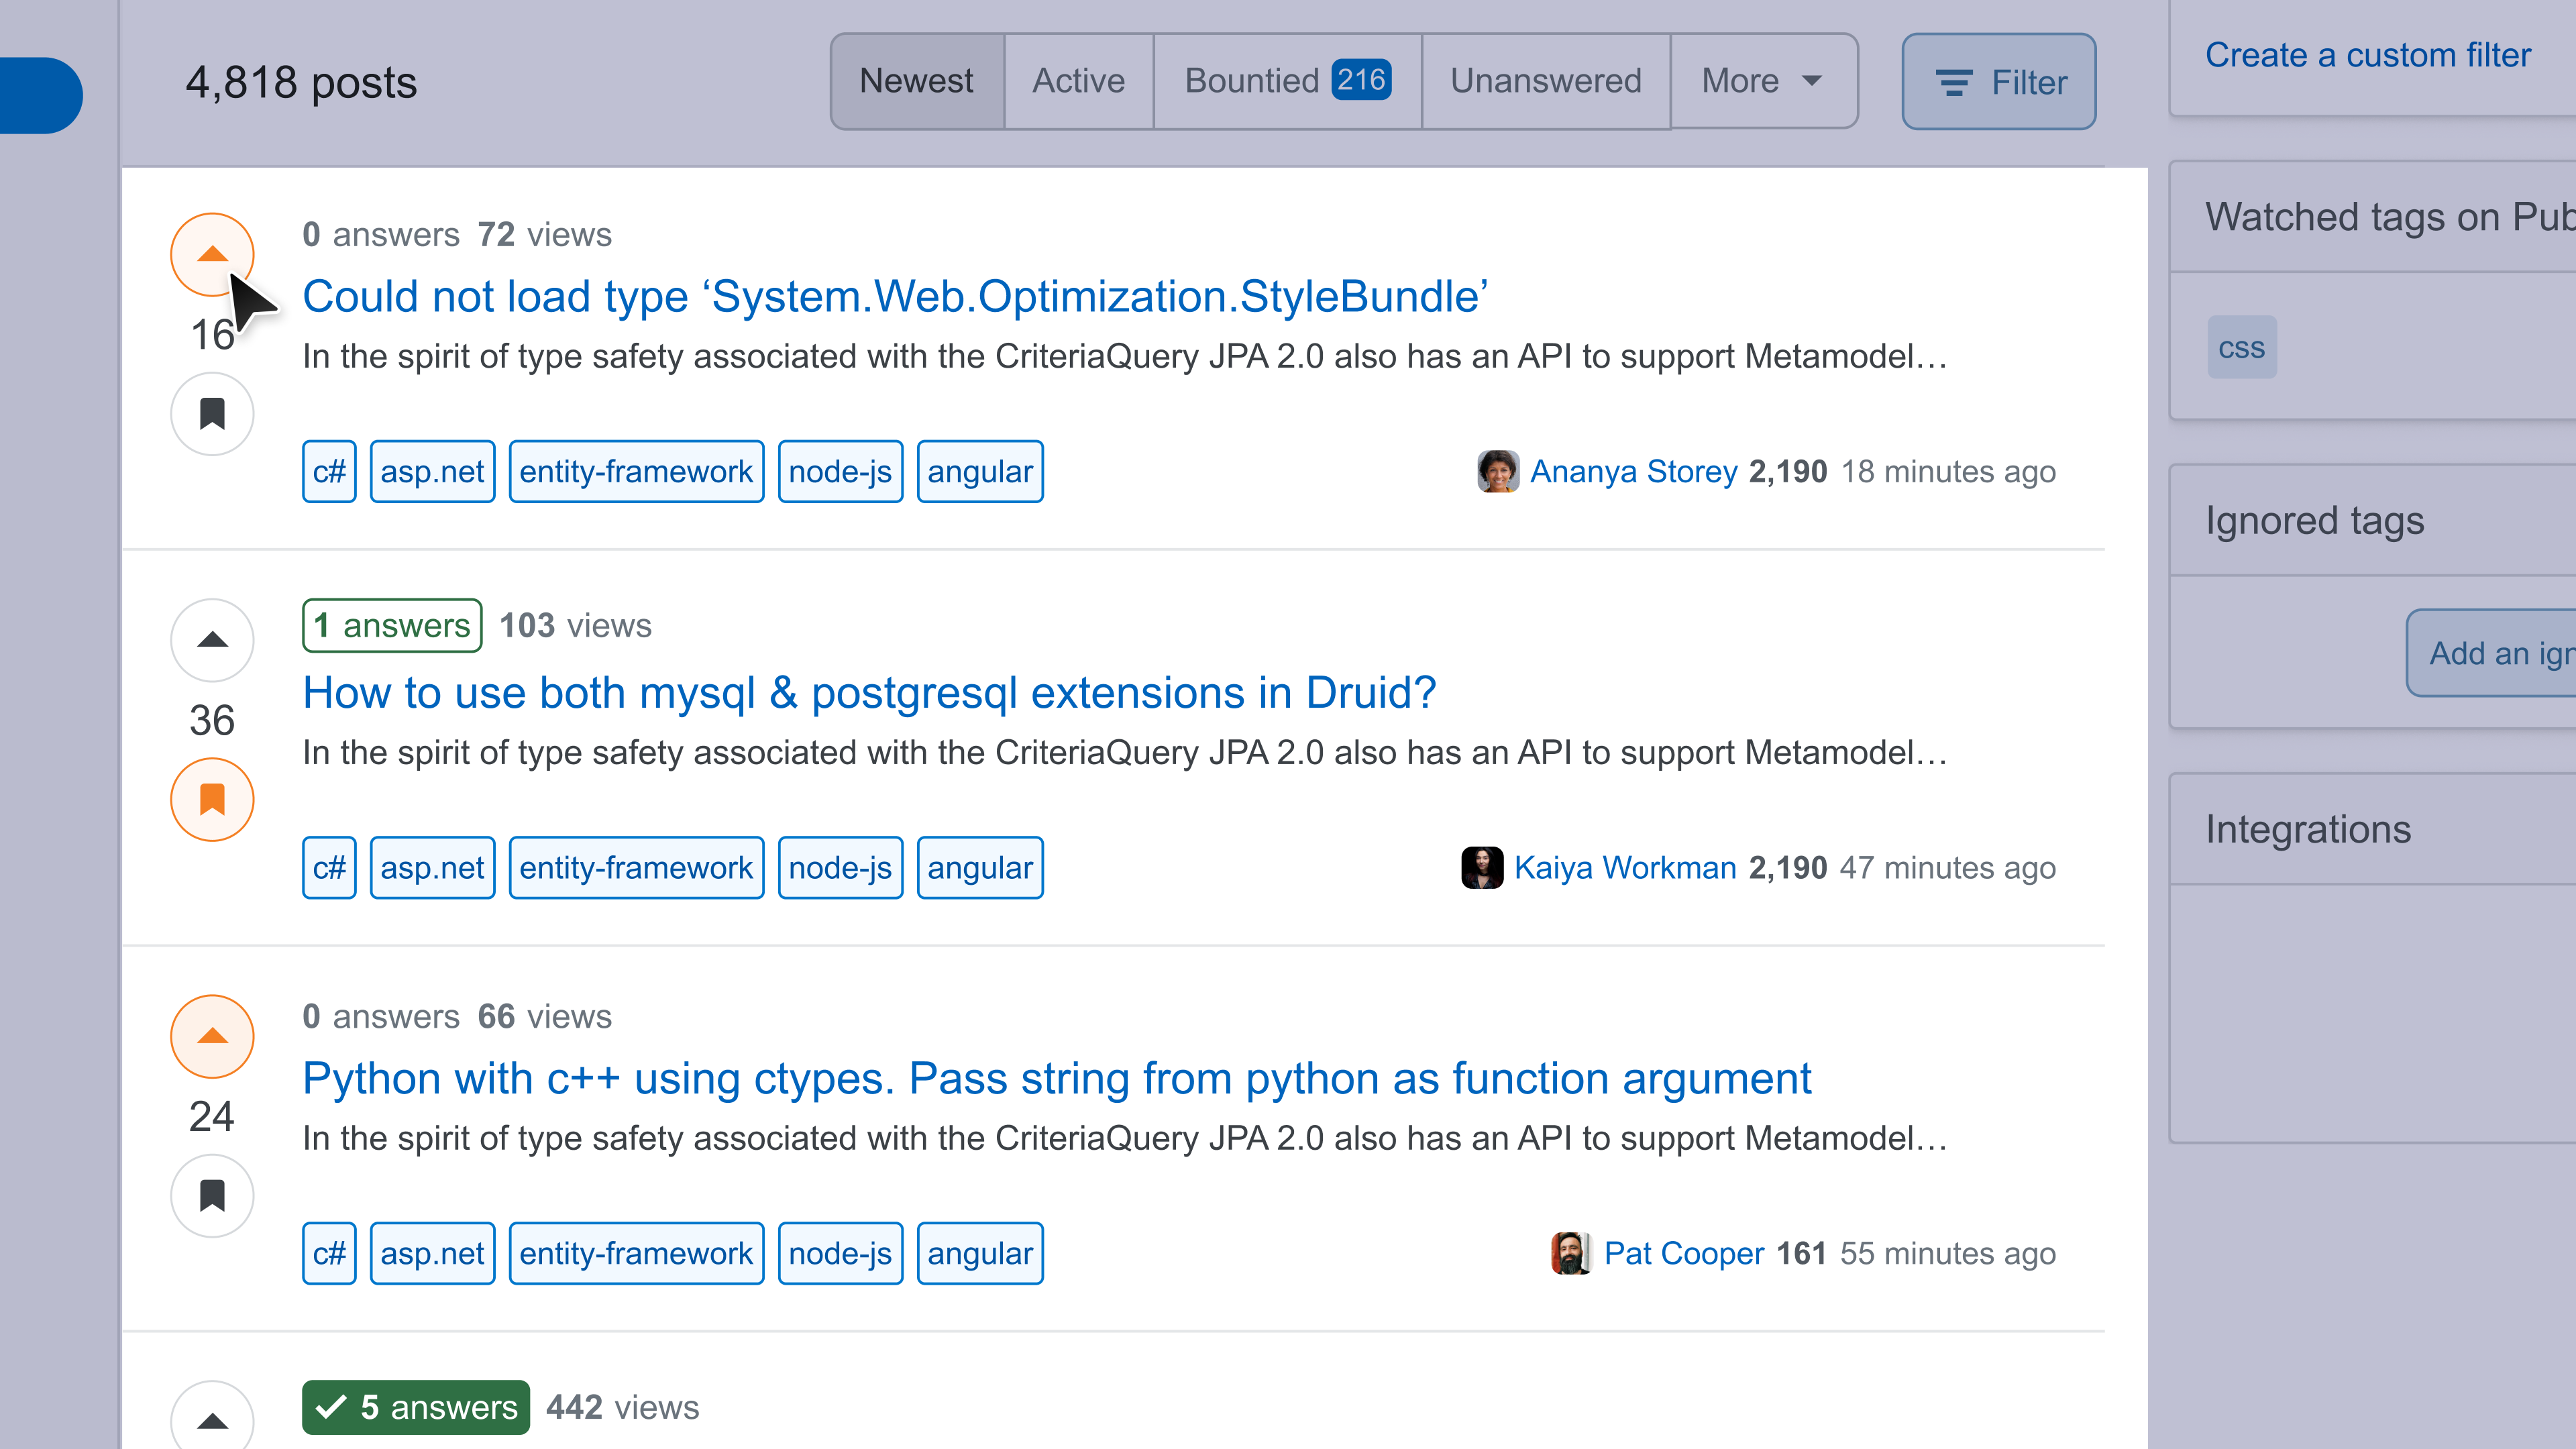Select asp.net tag on StyleBundle question
The image size is (2576, 1449).
[x=432, y=471]
